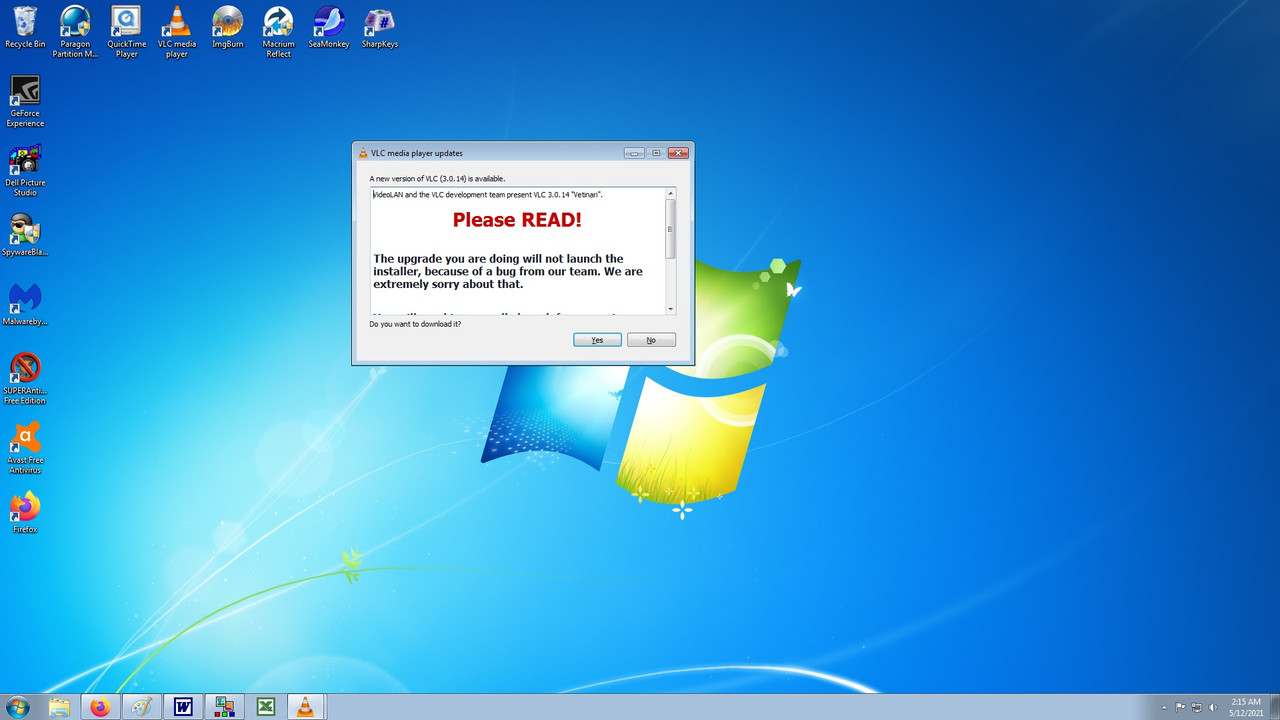This screenshot has height=720, width=1280.
Task: Expand the hidden system tray icons
Action: point(1163,707)
